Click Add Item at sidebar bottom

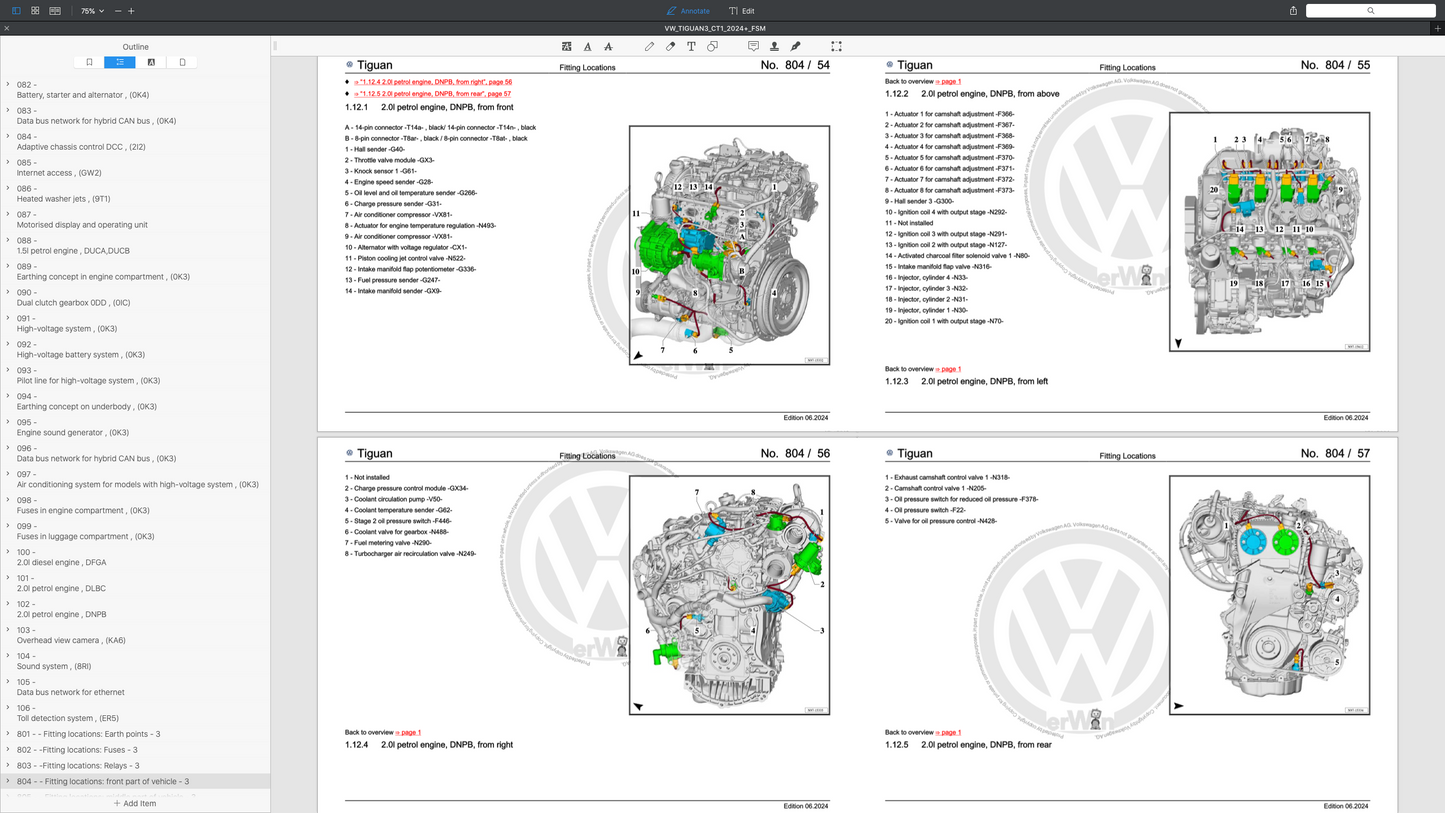coord(135,803)
